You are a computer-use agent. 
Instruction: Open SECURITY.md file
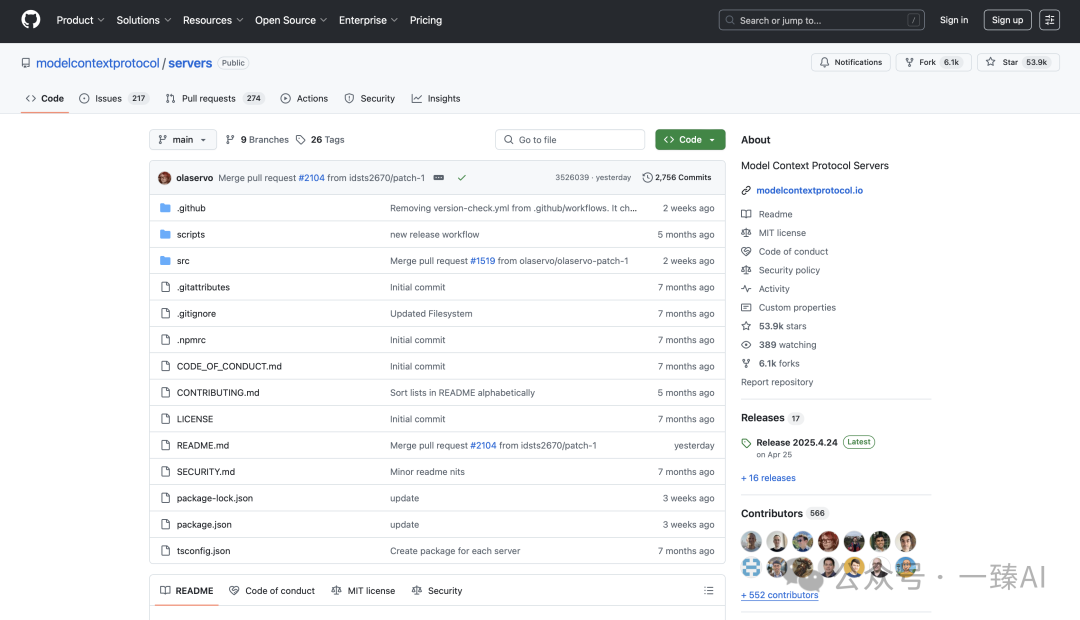(x=205, y=472)
